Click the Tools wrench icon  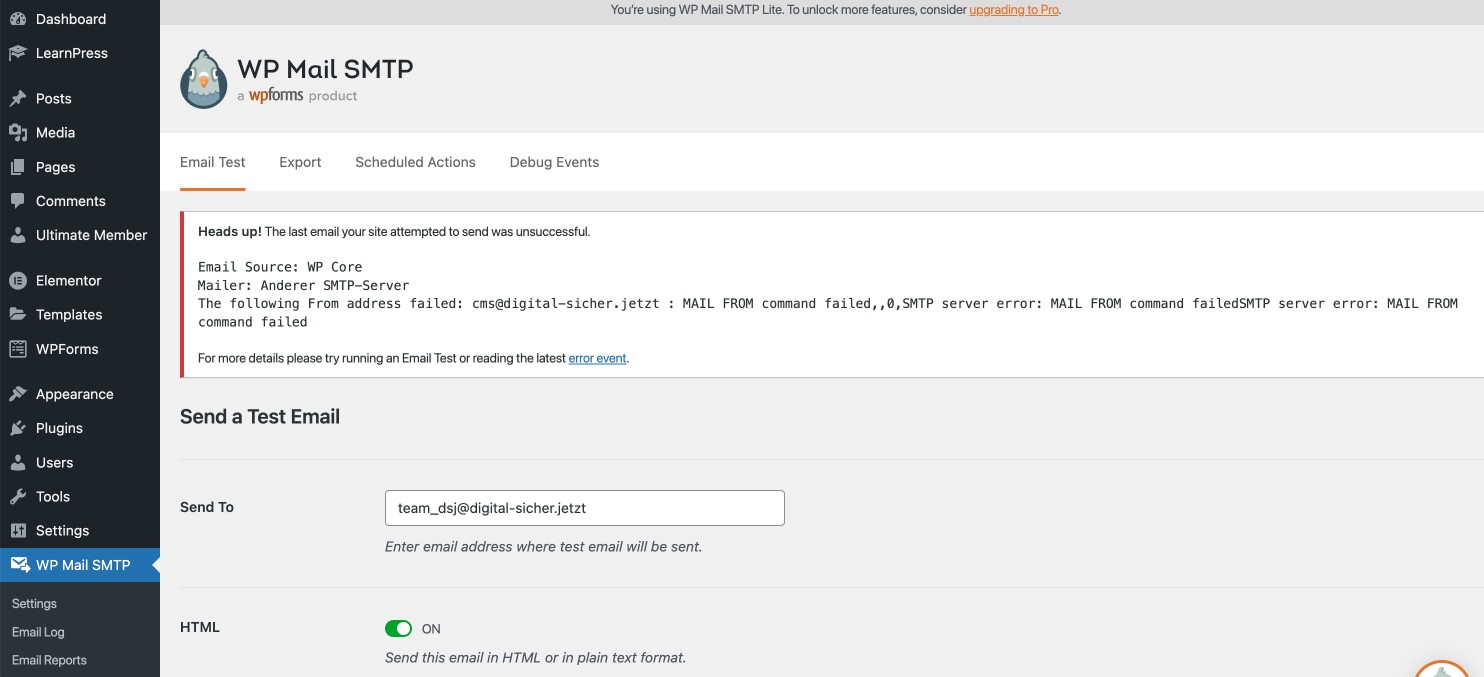(x=18, y=497)
